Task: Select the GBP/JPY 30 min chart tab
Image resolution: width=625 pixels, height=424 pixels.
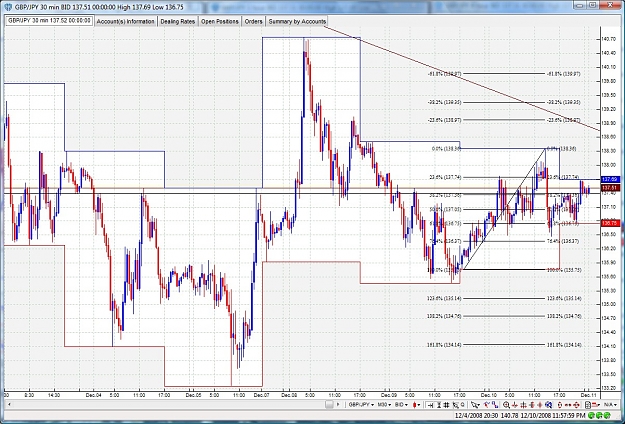Action: pos(49,21)
